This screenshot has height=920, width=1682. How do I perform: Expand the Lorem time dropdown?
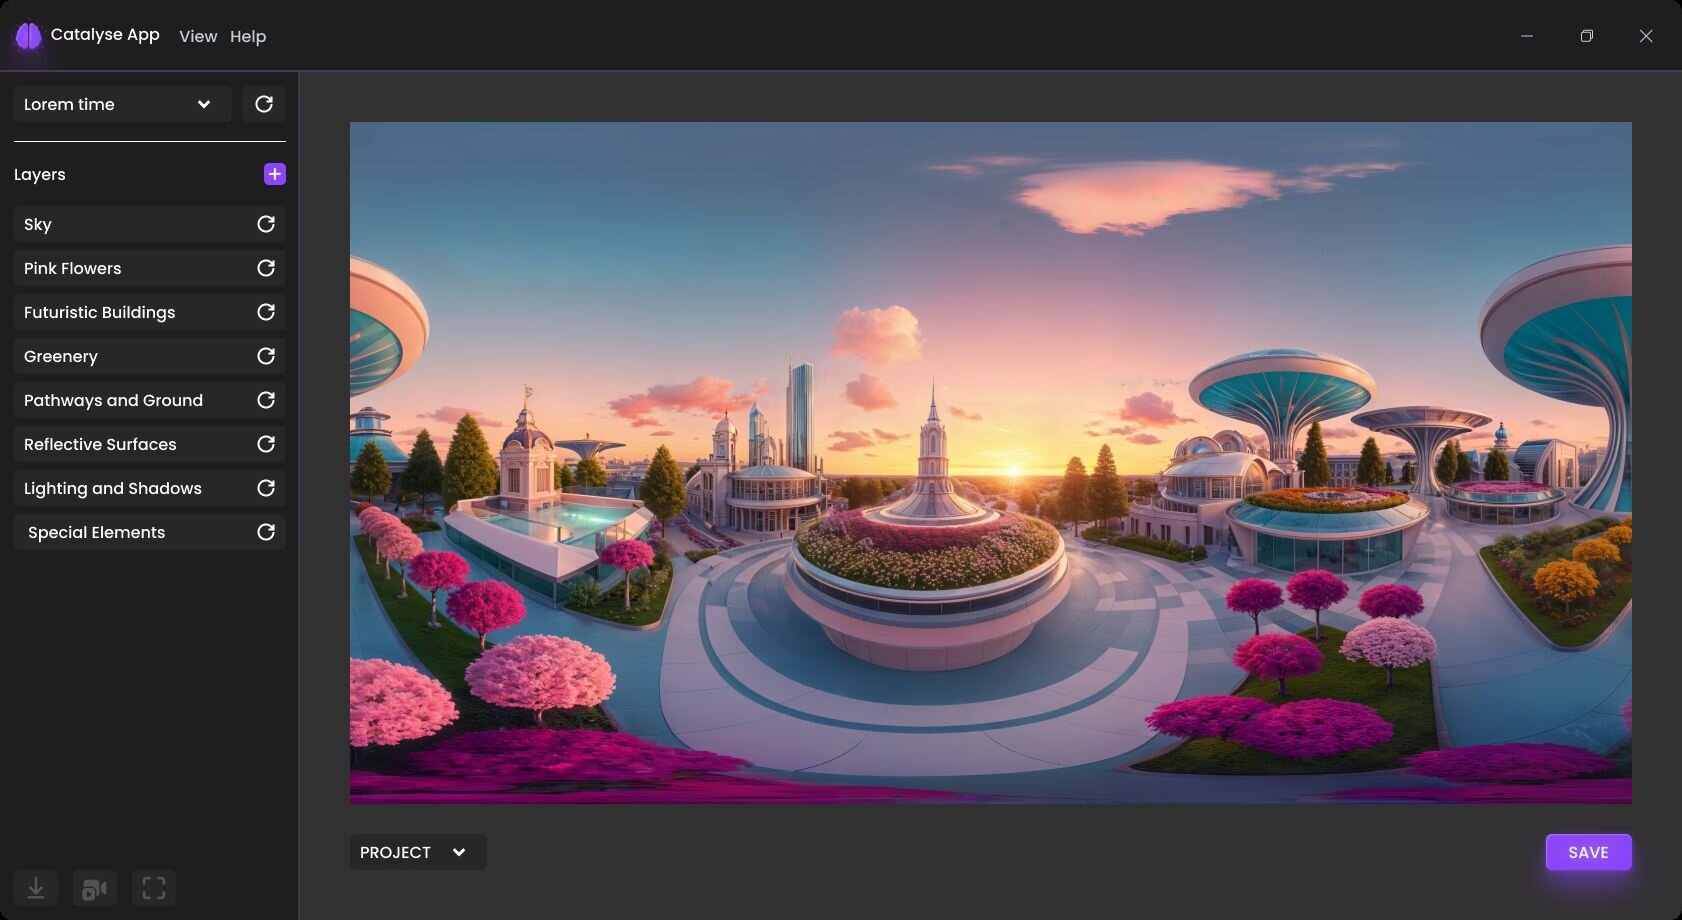123,104
